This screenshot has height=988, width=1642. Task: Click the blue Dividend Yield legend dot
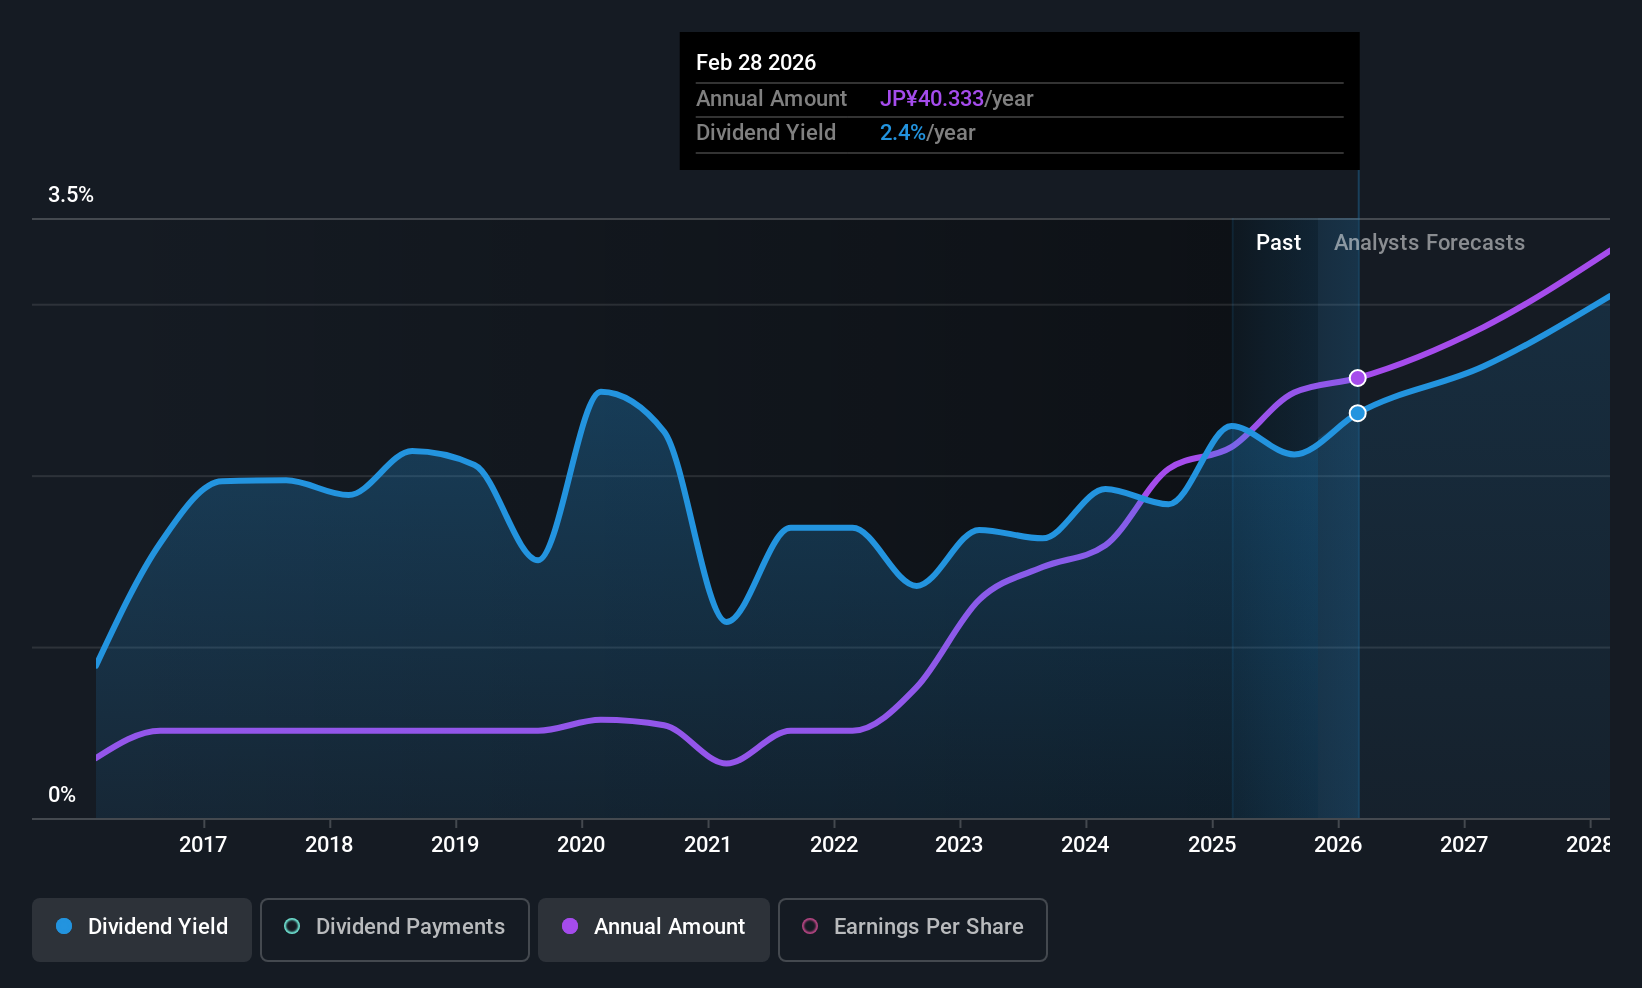[64, 926]
